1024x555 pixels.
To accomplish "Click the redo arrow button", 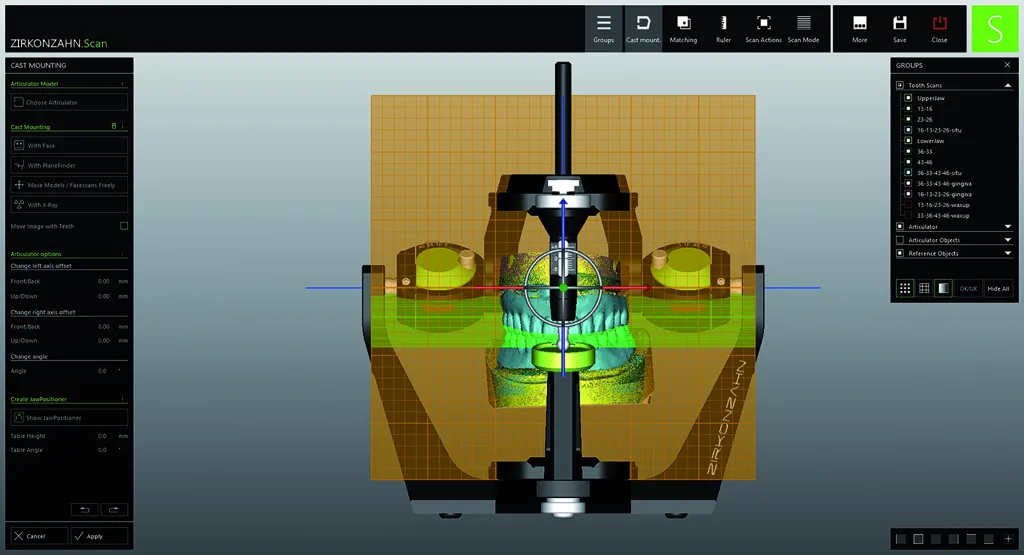I will click(114, 509).
